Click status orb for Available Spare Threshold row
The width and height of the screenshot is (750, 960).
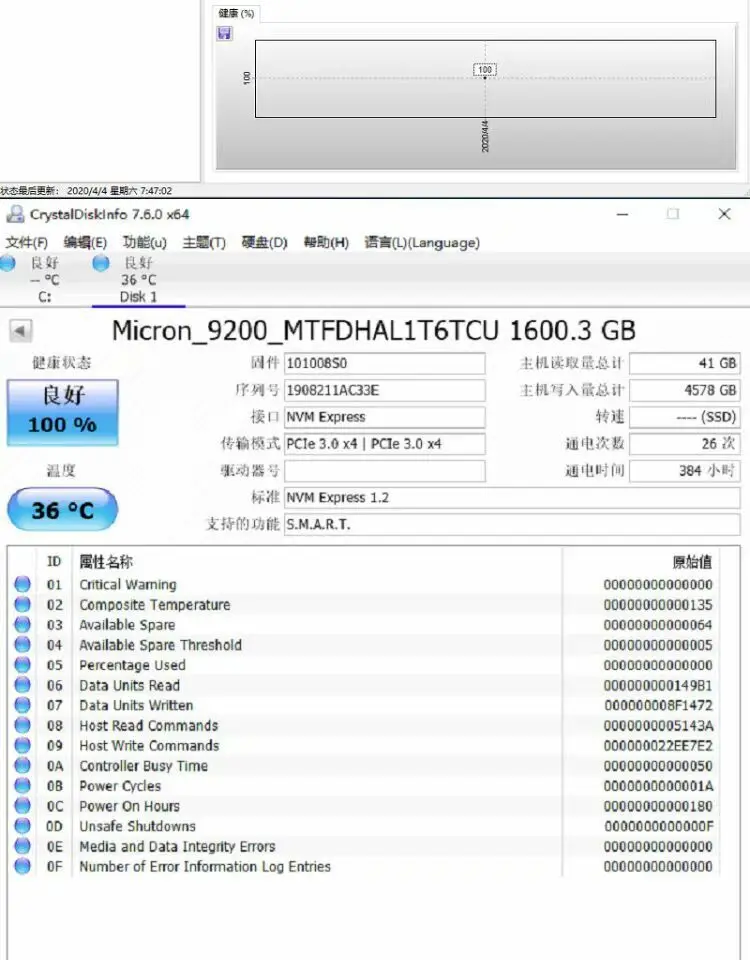[23, 645]
